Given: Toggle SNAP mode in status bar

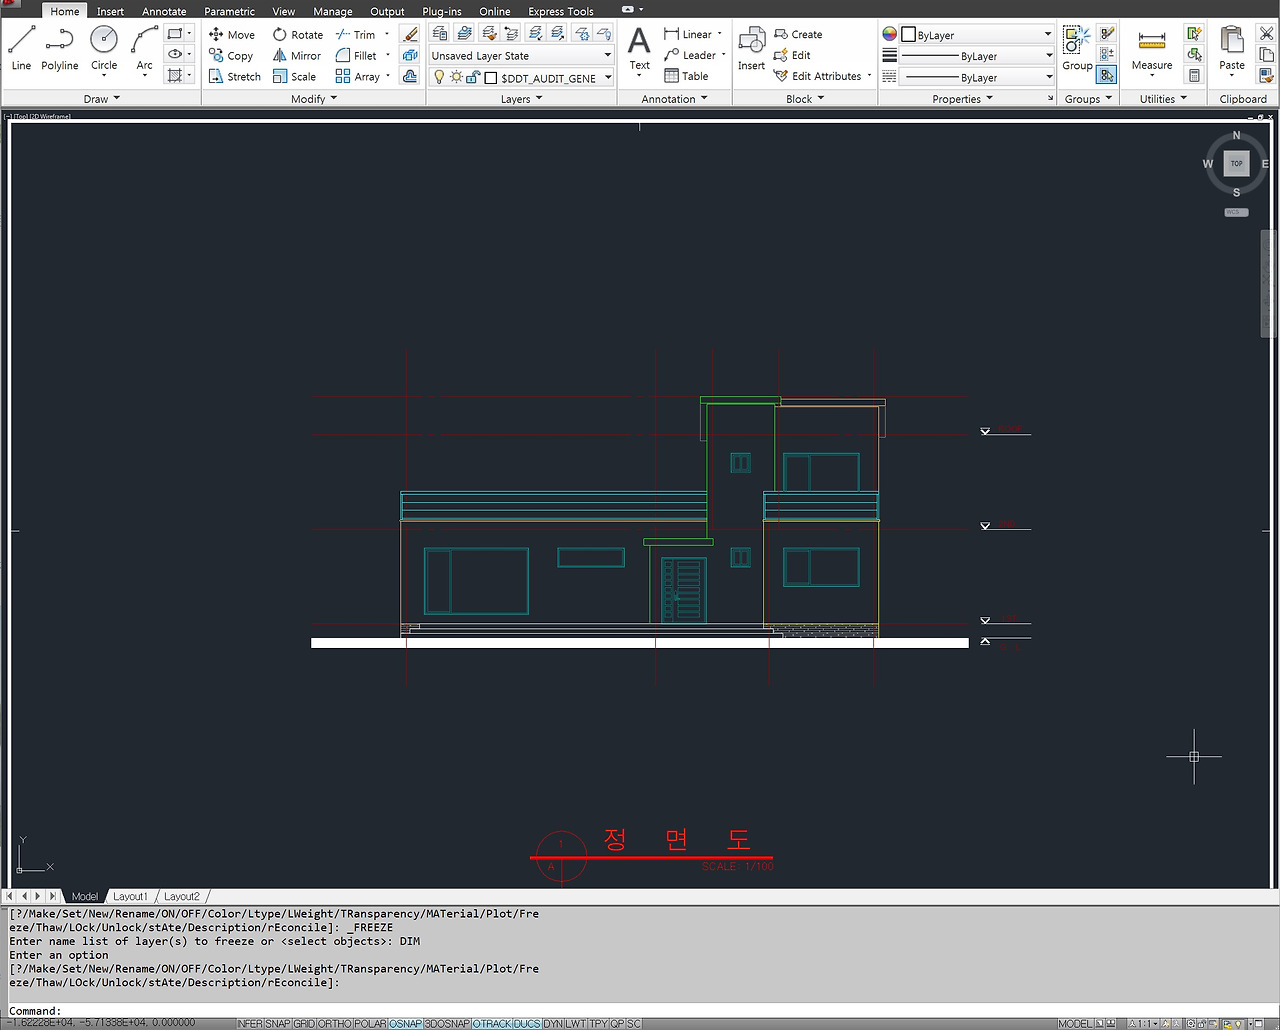Looking at the screenshot, I should point(278,1024).
